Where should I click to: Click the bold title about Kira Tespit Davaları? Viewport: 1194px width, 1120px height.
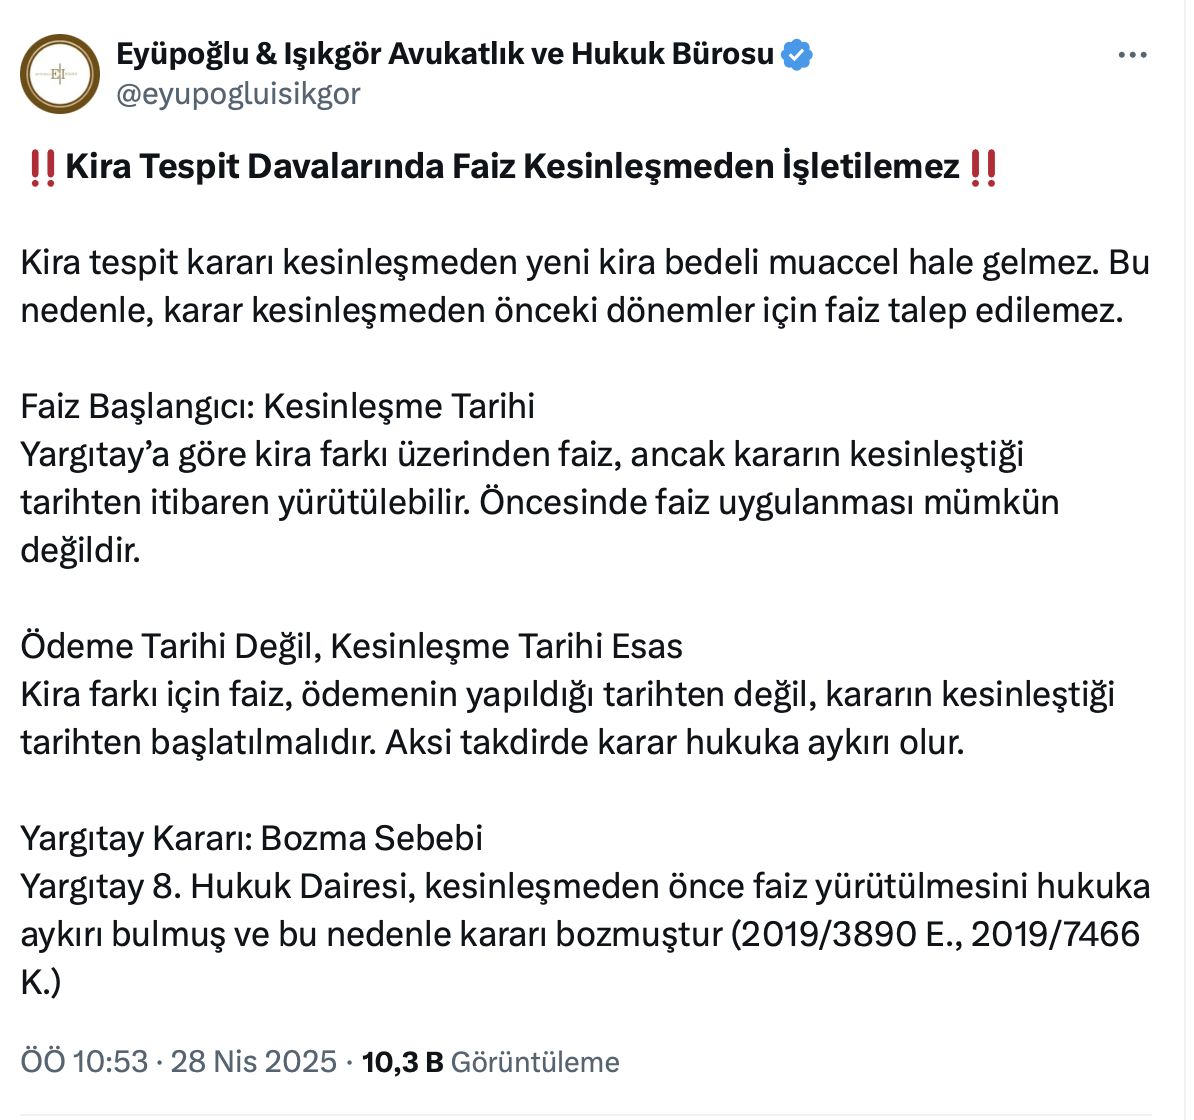[512, 167]
